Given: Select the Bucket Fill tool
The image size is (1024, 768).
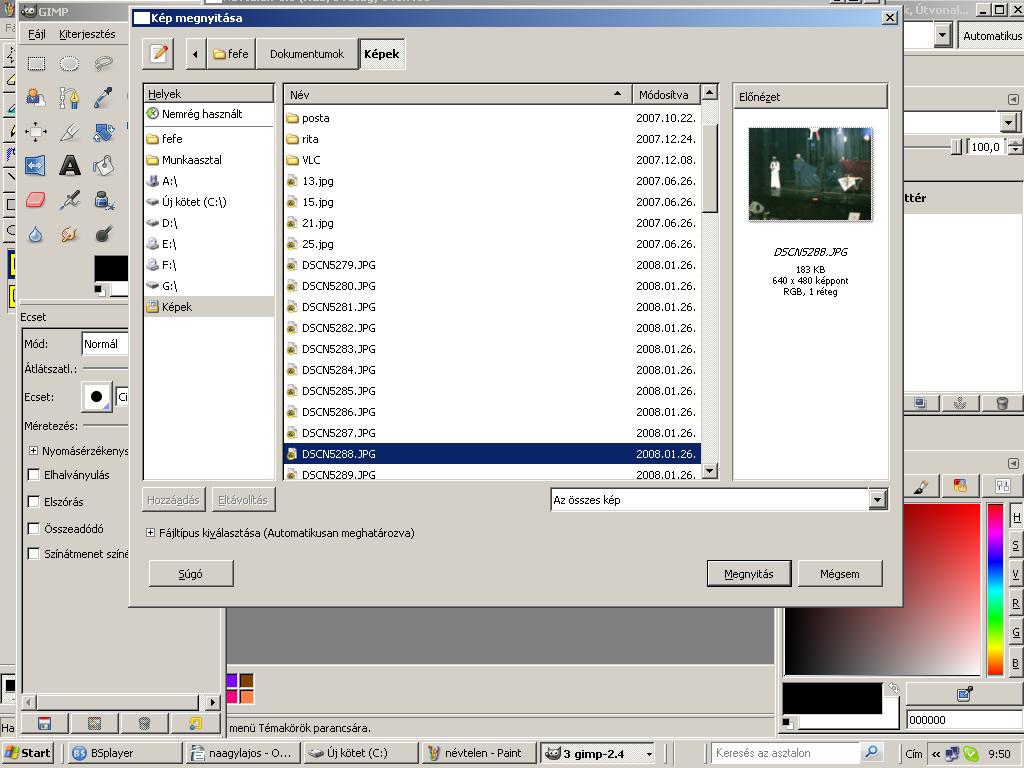Looking at the screenshot, I should click(103, 166).
